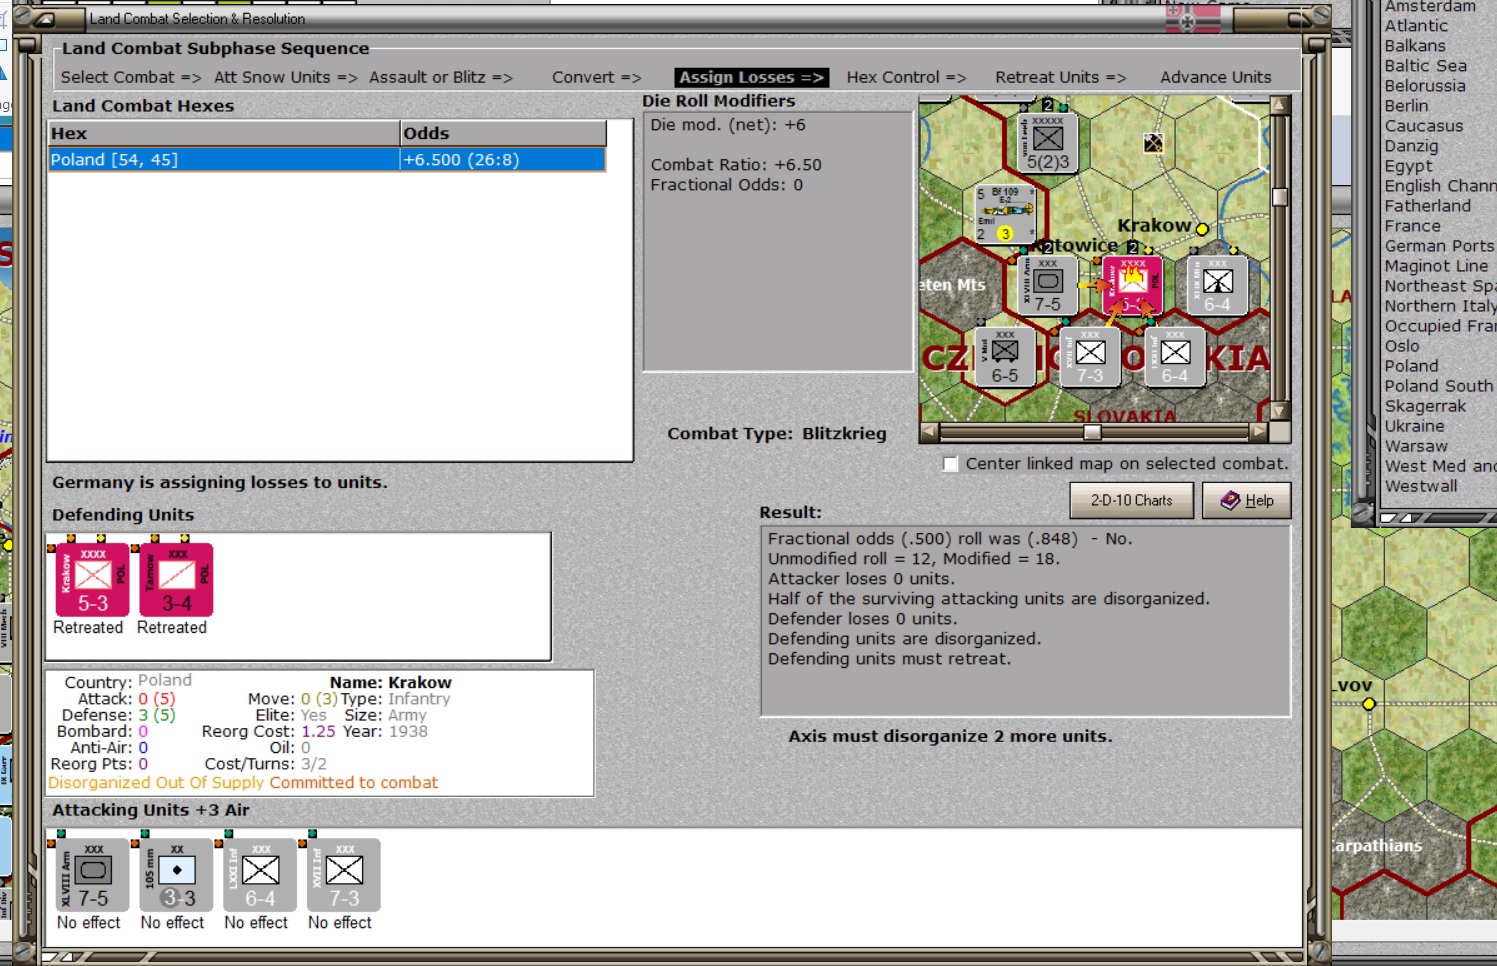
Task: Select the 7-3 infantry counter on the linked map
Action: pos(1090,357)
